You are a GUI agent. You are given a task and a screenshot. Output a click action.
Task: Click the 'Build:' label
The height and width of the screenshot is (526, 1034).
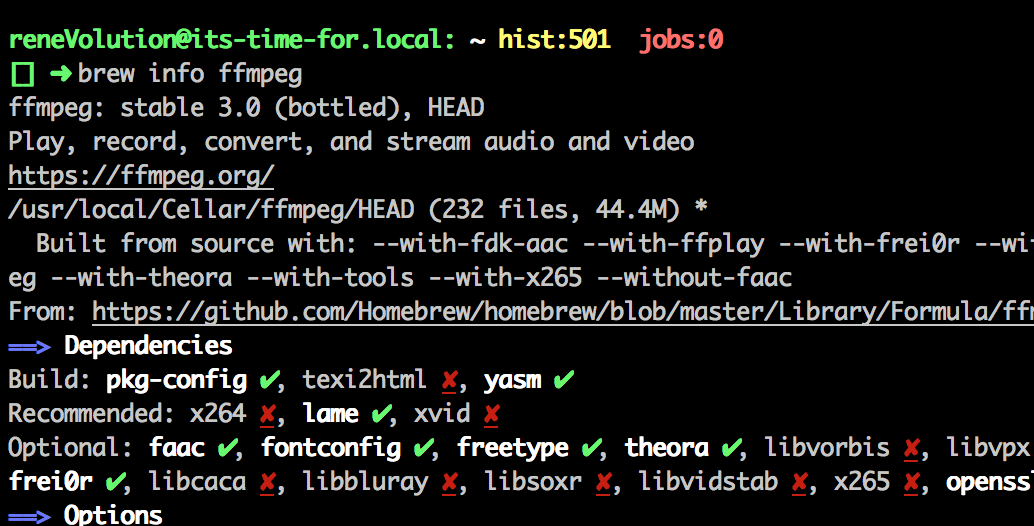50,380
